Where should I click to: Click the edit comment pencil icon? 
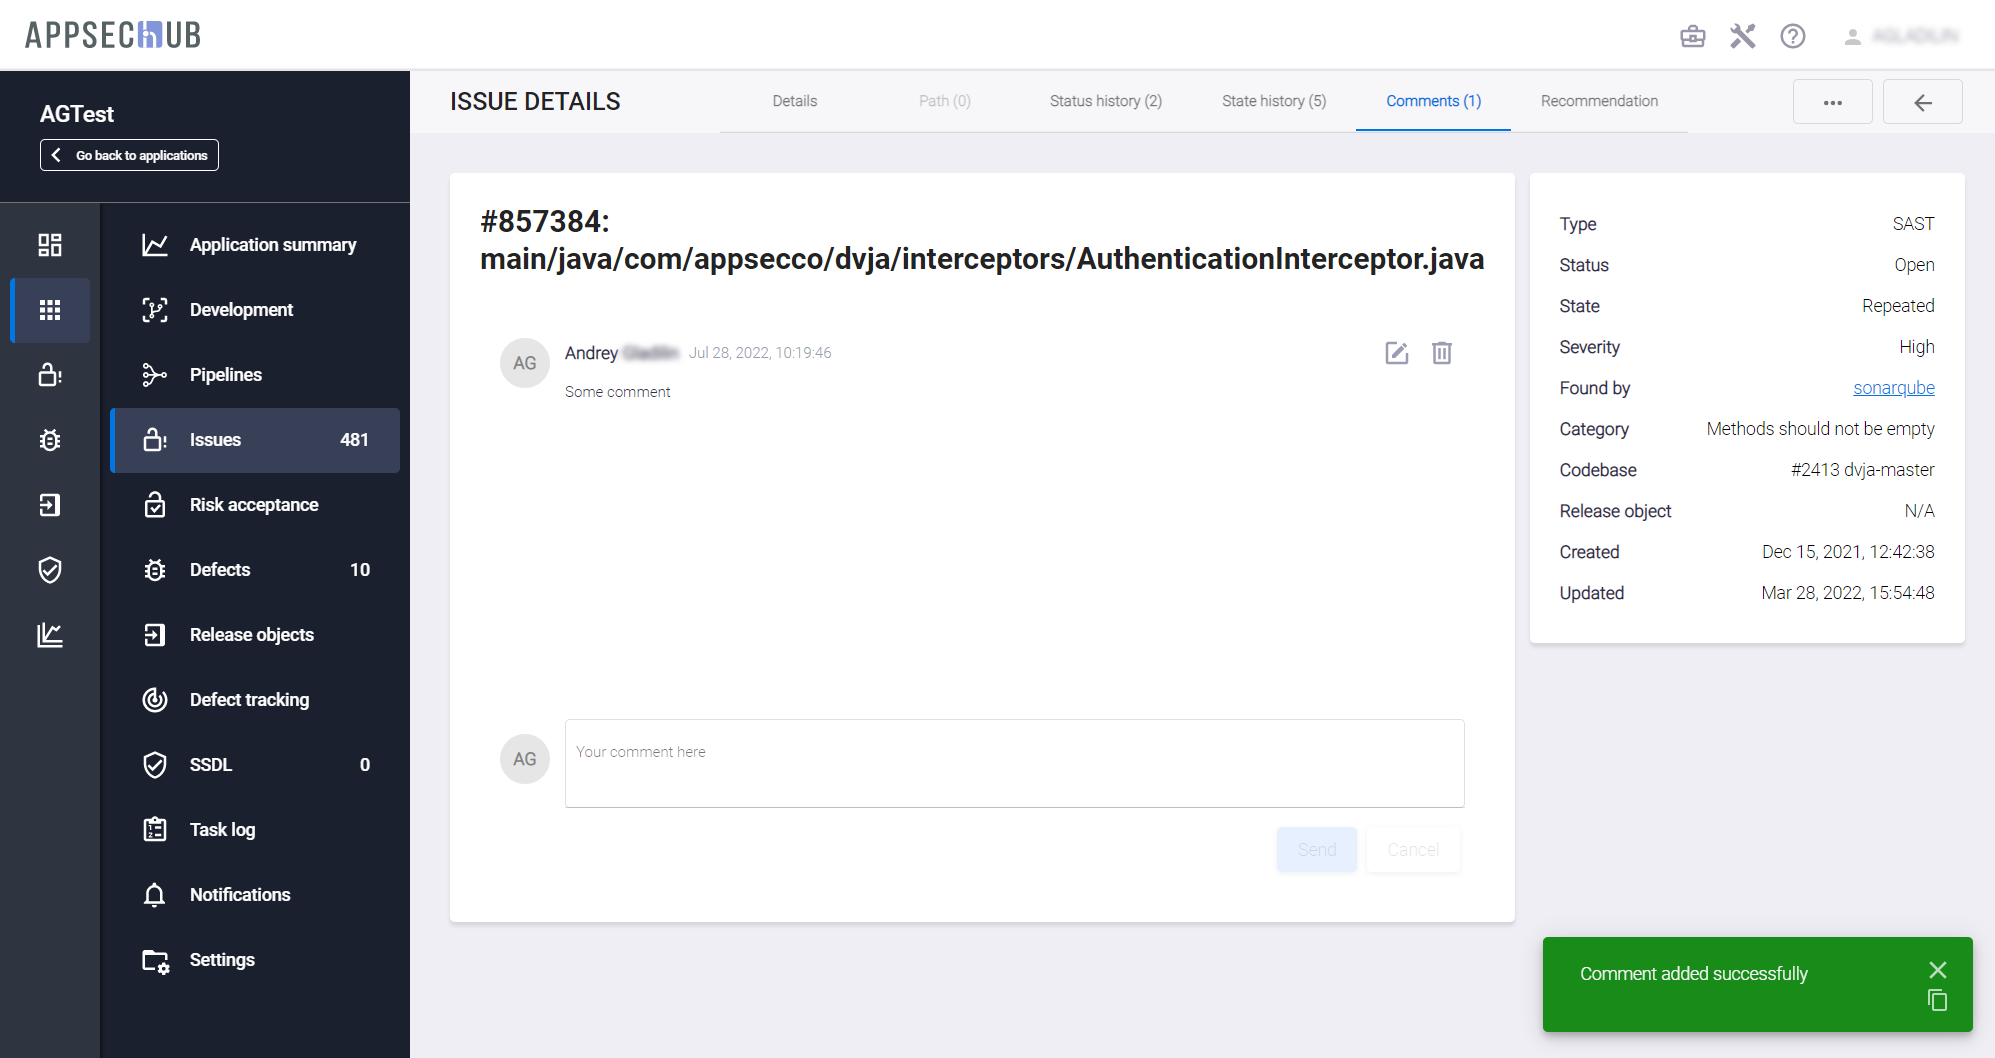[1396, 353]
